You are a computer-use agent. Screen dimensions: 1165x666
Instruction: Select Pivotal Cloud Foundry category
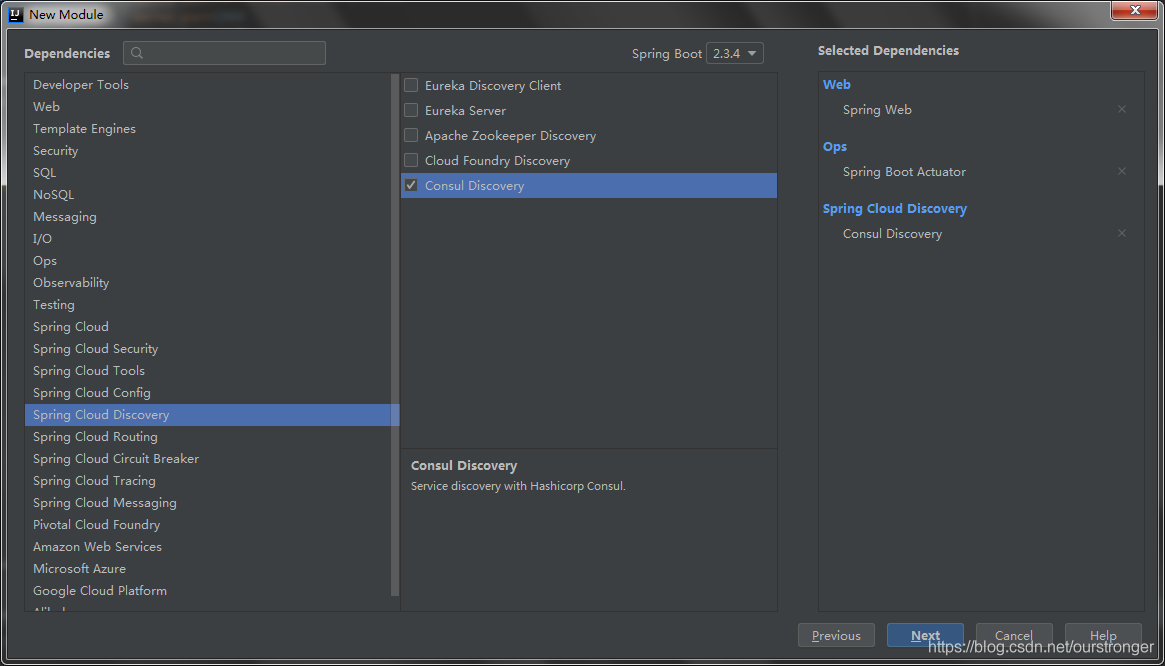[208, 525]
